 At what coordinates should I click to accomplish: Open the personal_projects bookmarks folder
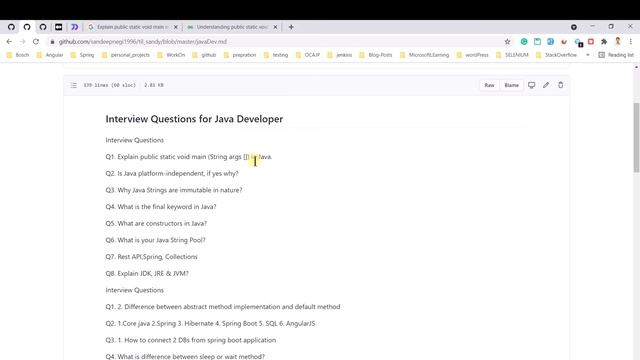tap(126, 55)
